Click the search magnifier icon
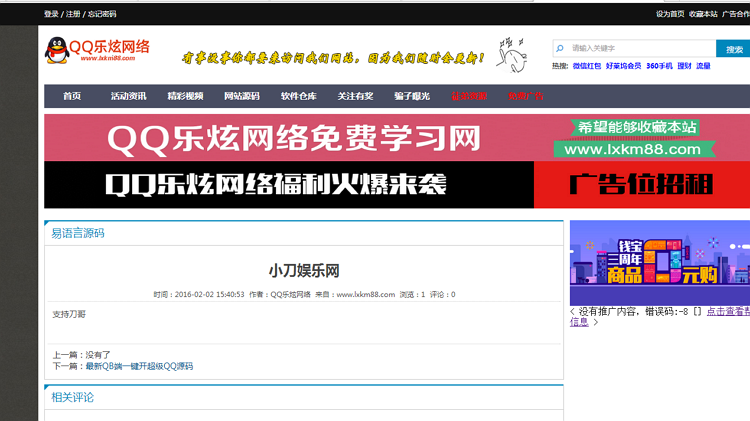The image size is (750, 421). coord(560,48)
